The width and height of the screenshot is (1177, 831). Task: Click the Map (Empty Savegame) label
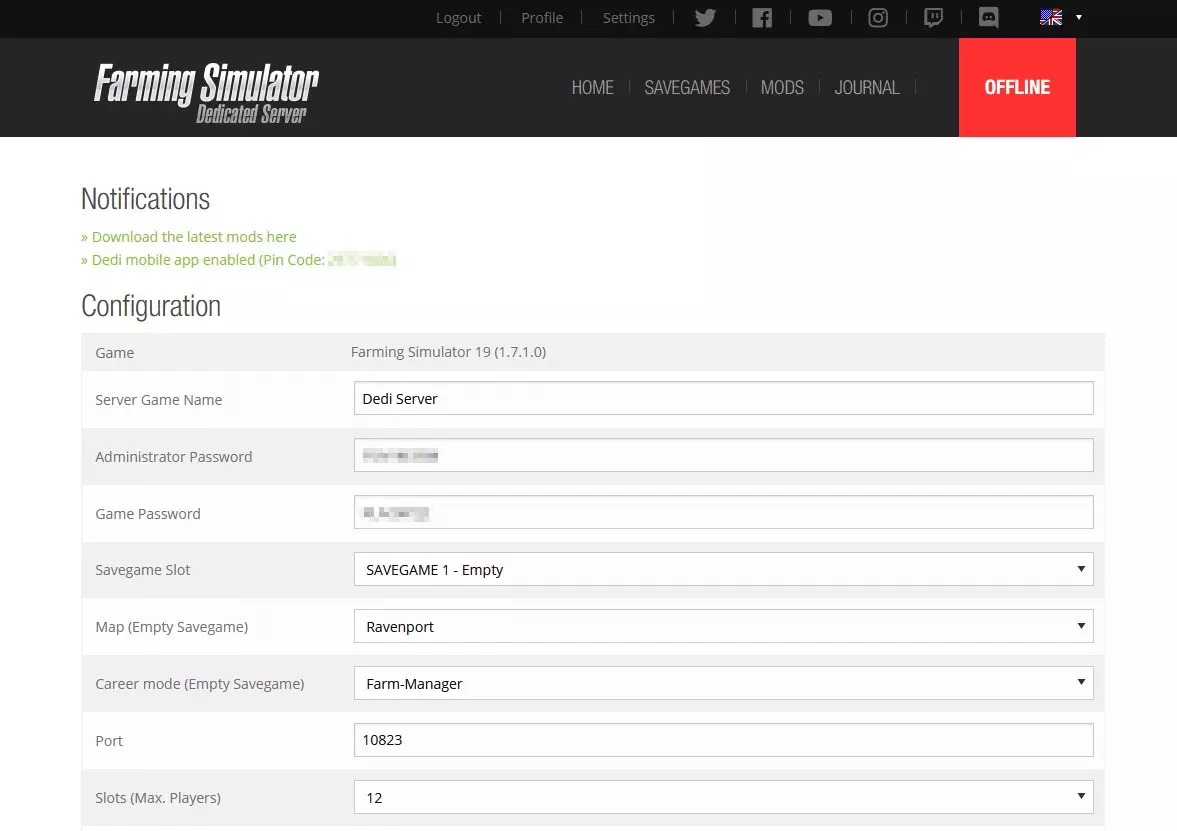171,627
